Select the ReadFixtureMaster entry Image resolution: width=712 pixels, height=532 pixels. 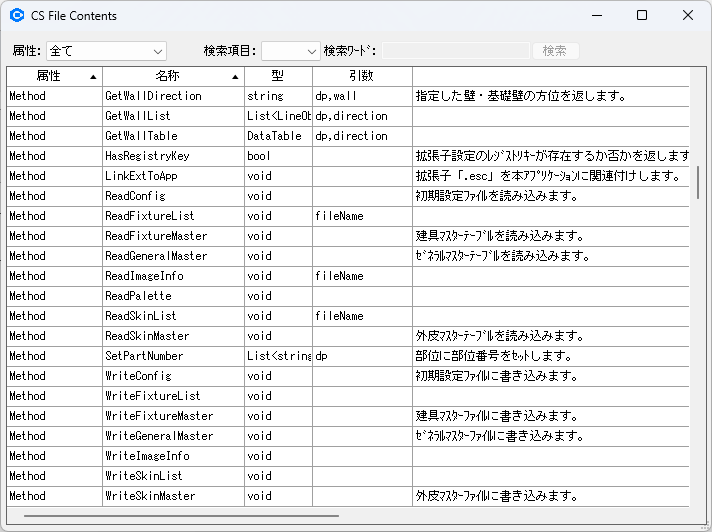click(156, 236)
